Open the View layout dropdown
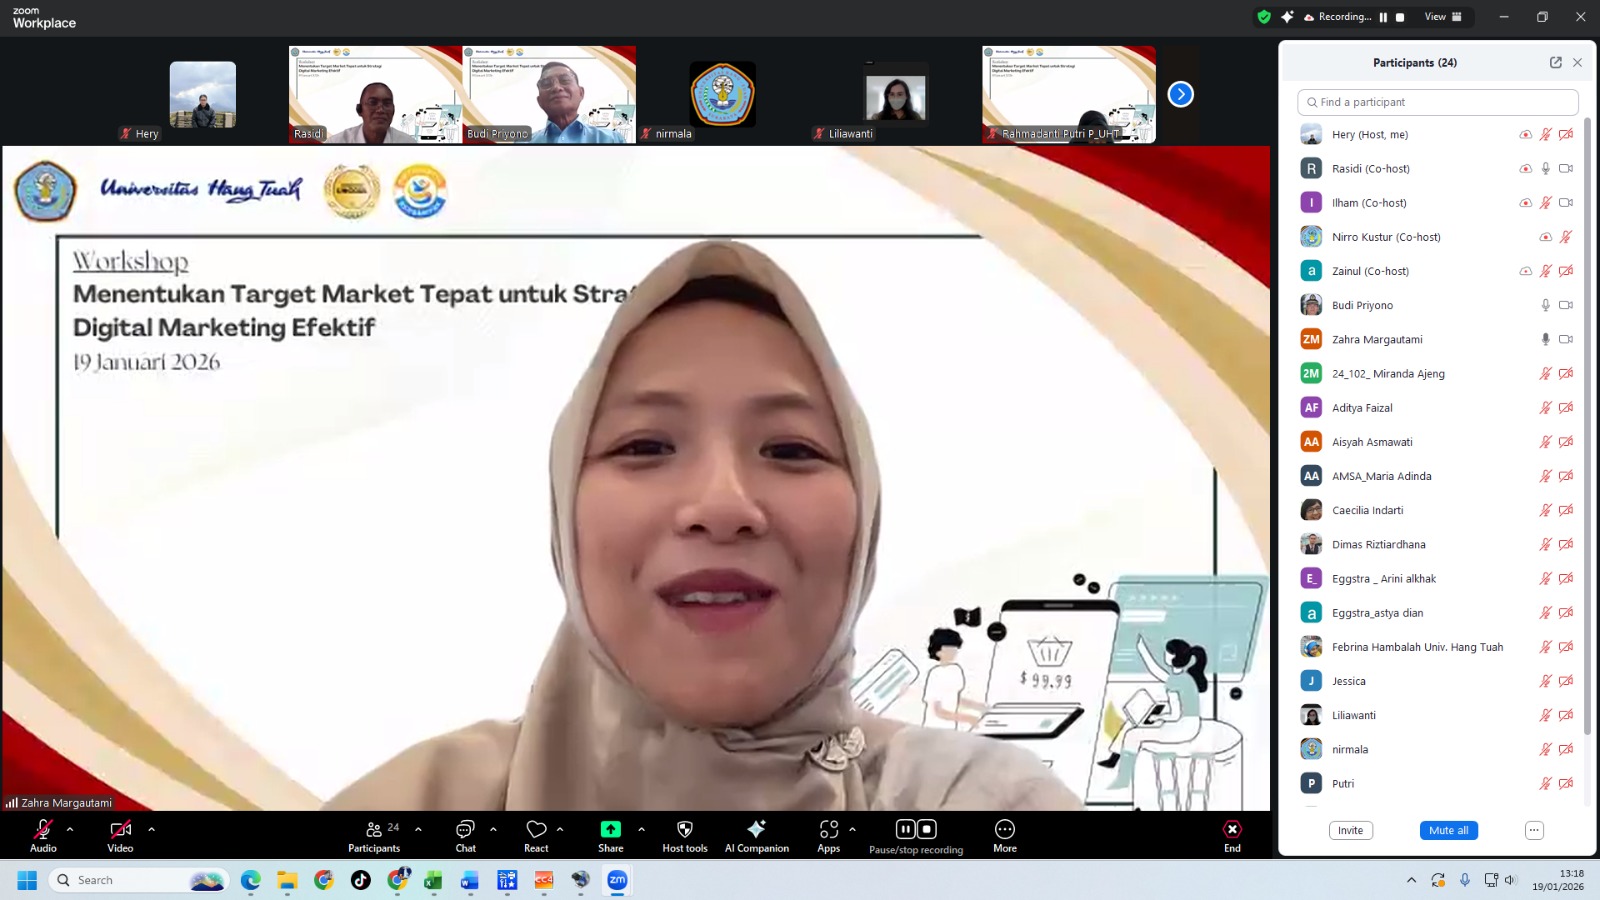Screen dimensions: 1600x900 [x=1442, y=17]
